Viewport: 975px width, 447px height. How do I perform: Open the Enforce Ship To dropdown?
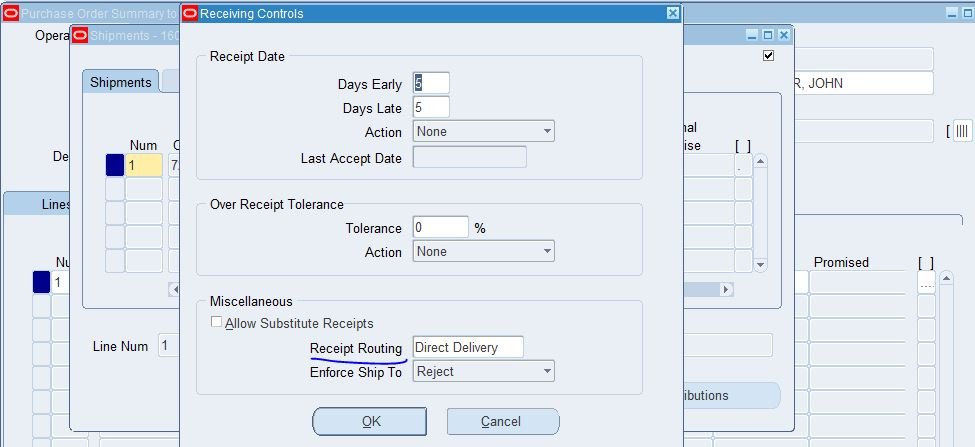pos(484,371)
